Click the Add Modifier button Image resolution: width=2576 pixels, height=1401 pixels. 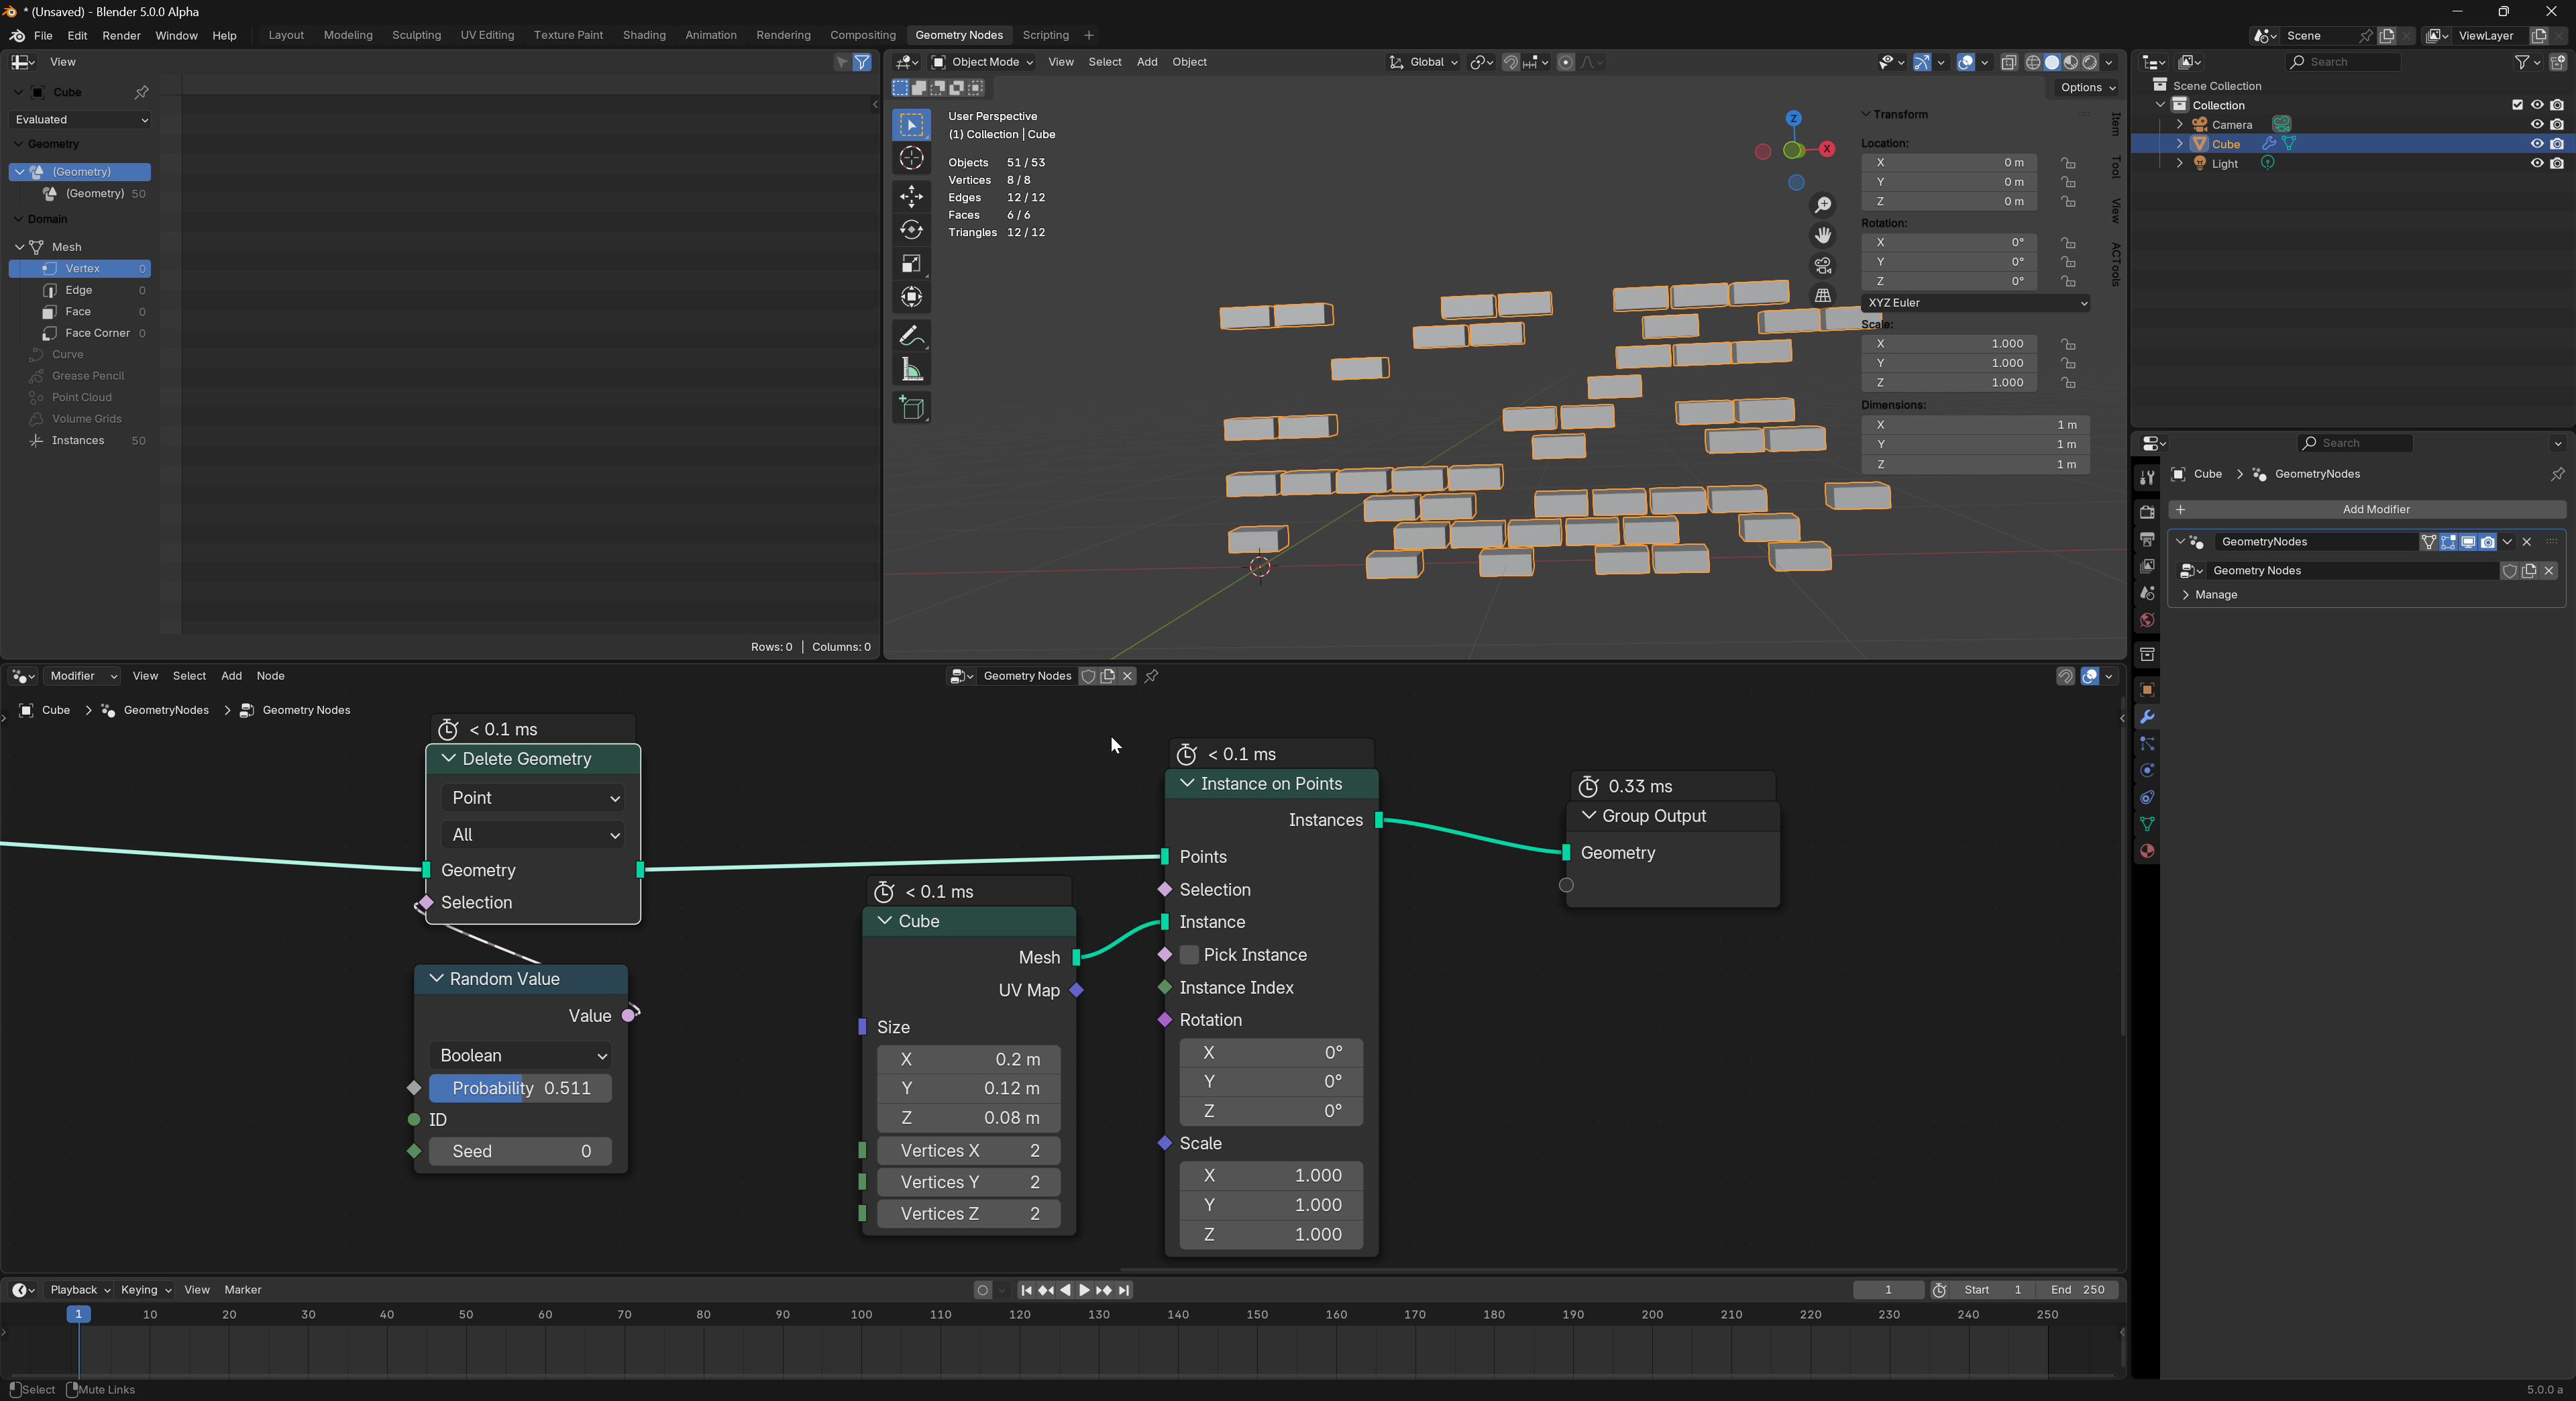(2366, 510)
